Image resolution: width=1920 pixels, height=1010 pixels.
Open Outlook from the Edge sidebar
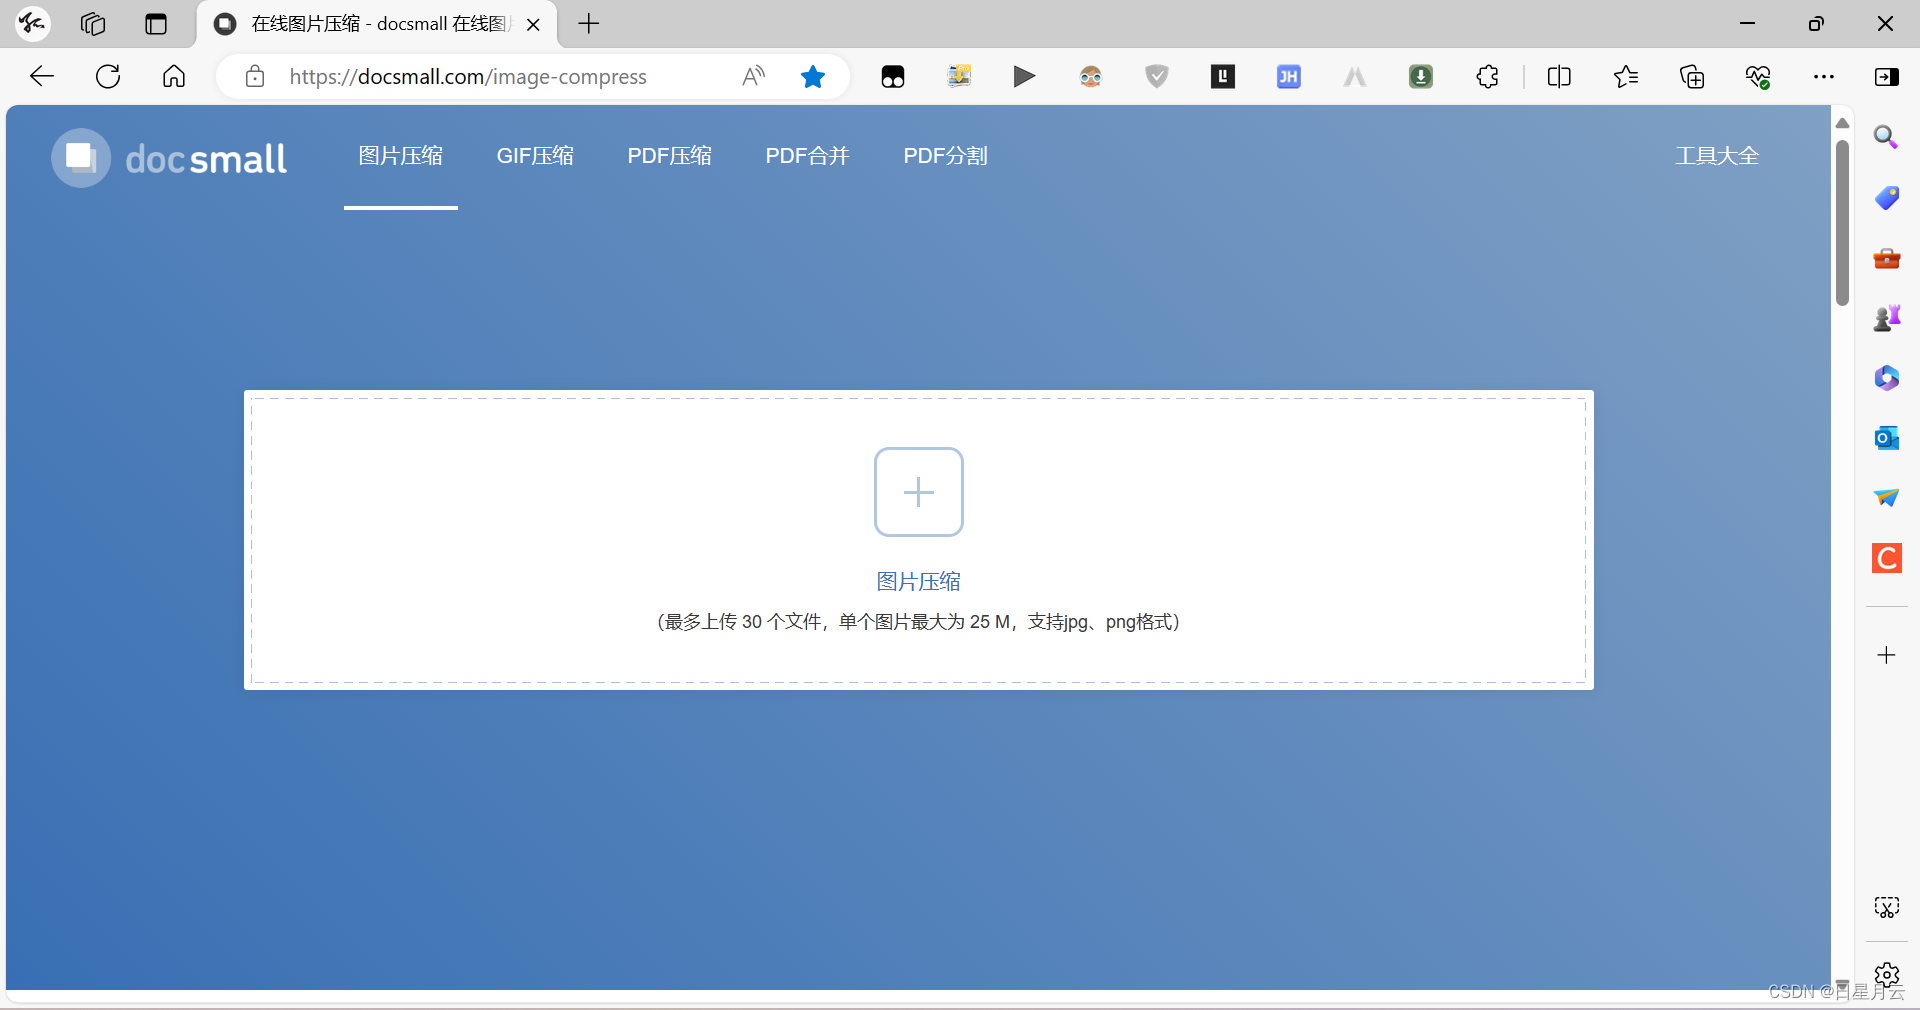1885,438
